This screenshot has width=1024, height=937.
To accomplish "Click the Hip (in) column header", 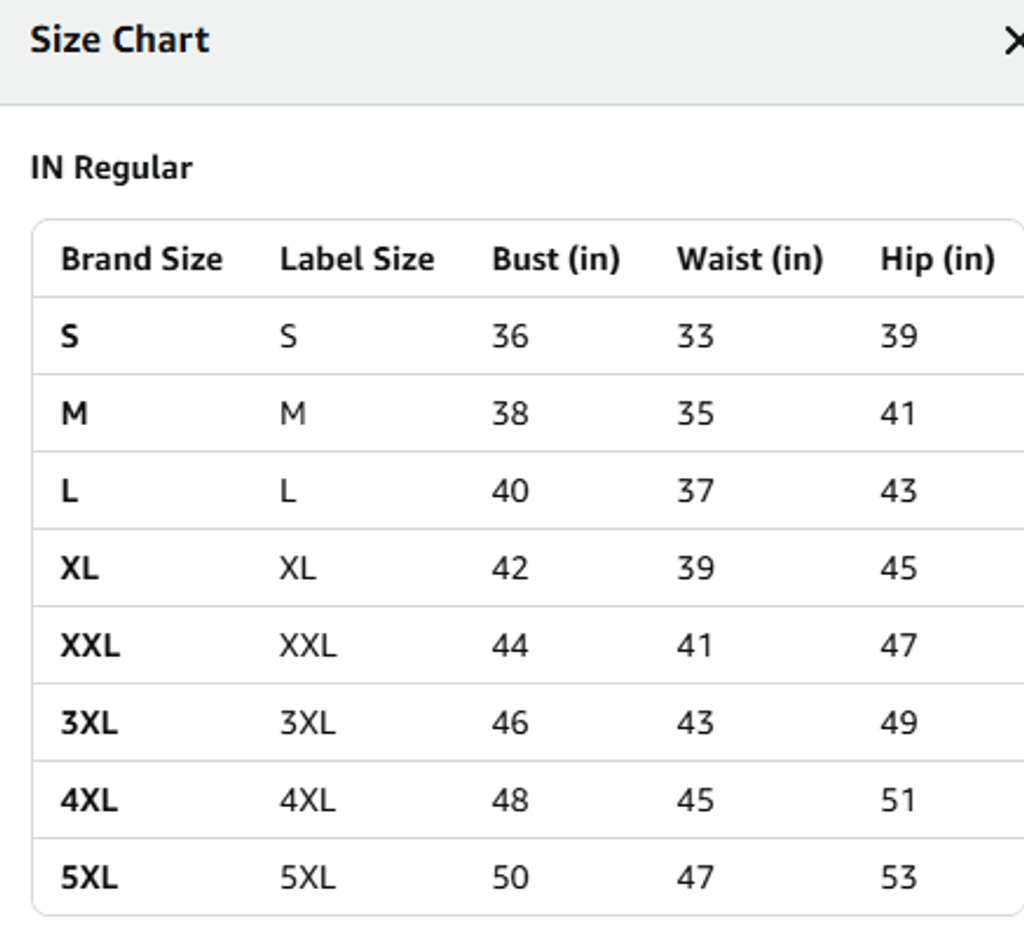I will pos(937,259).
